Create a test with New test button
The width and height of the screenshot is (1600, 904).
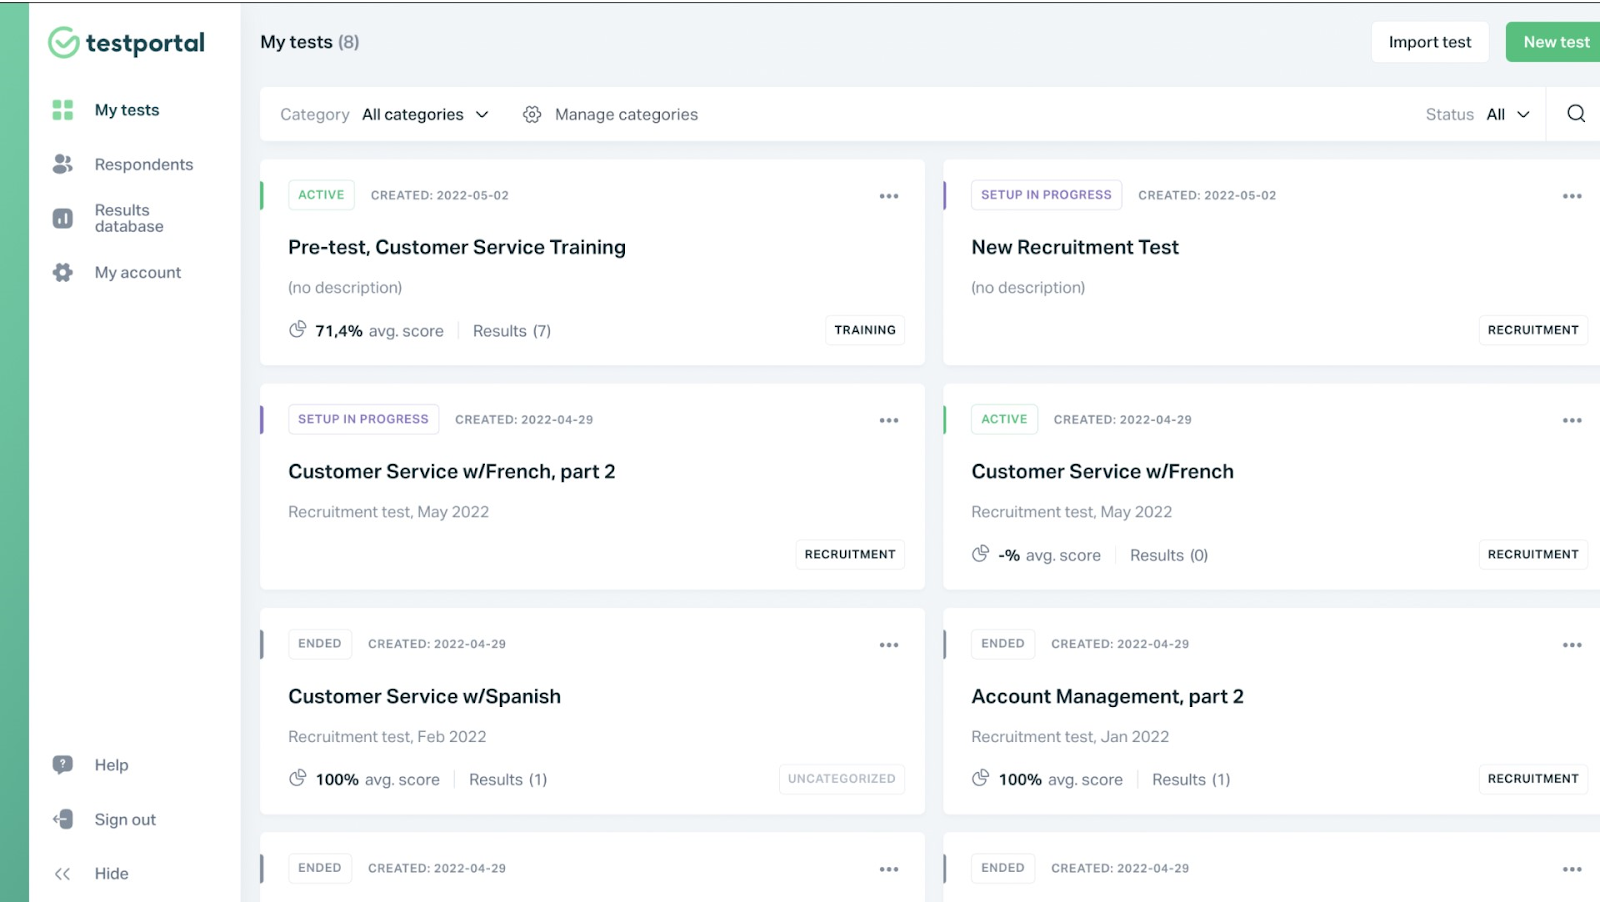tap(1555, 42)
